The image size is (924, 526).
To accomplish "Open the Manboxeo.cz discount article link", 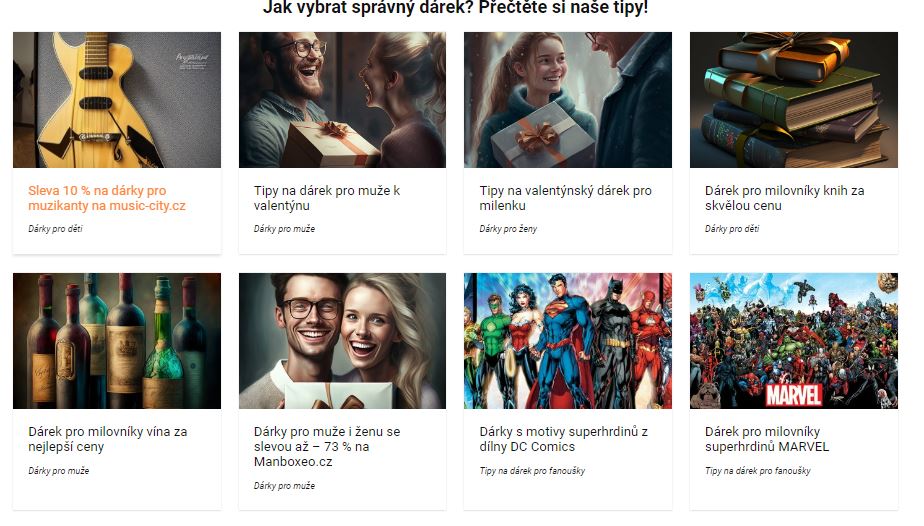I will [x=327, y=446].
